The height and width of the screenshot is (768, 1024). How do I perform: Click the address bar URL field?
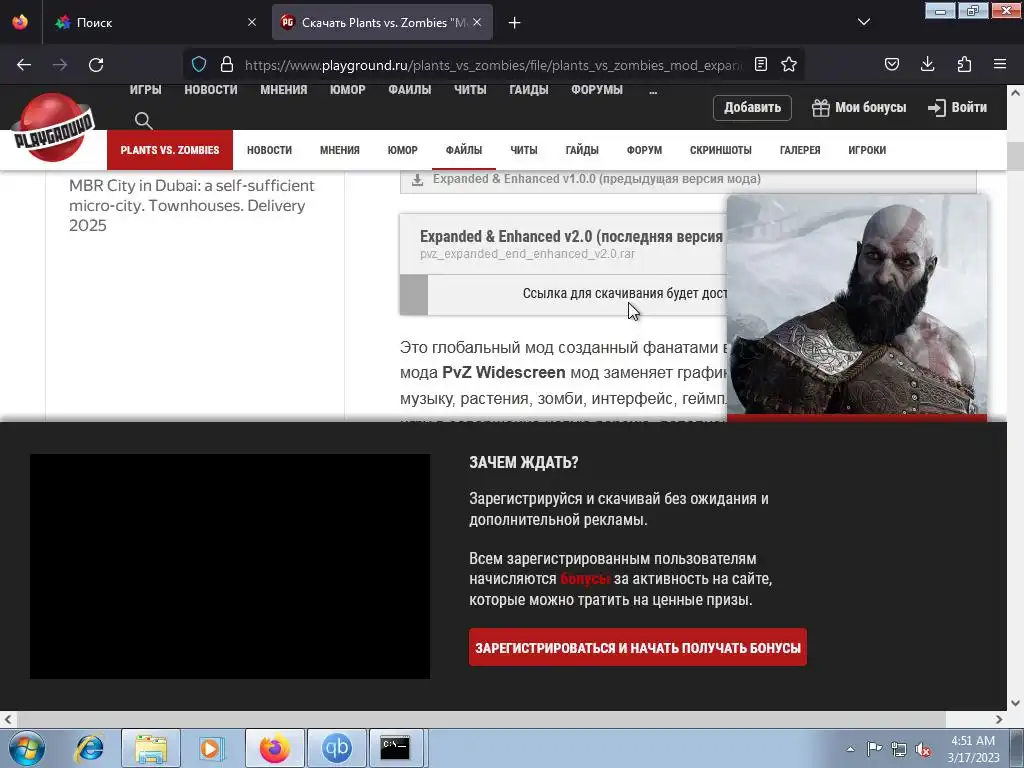(493, 65)
